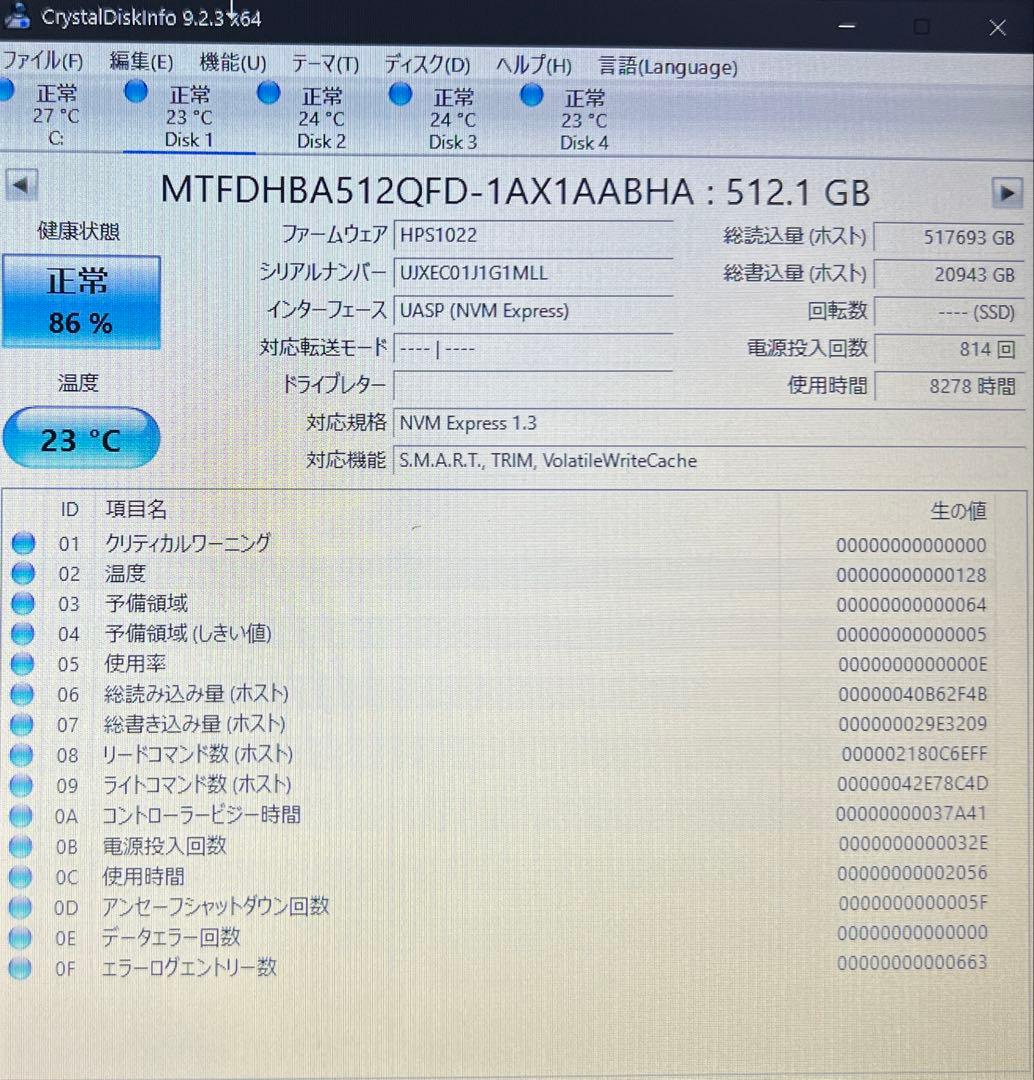Click total host reads value 517693 GB
1034x1080 pixels.
coord(949,238)
